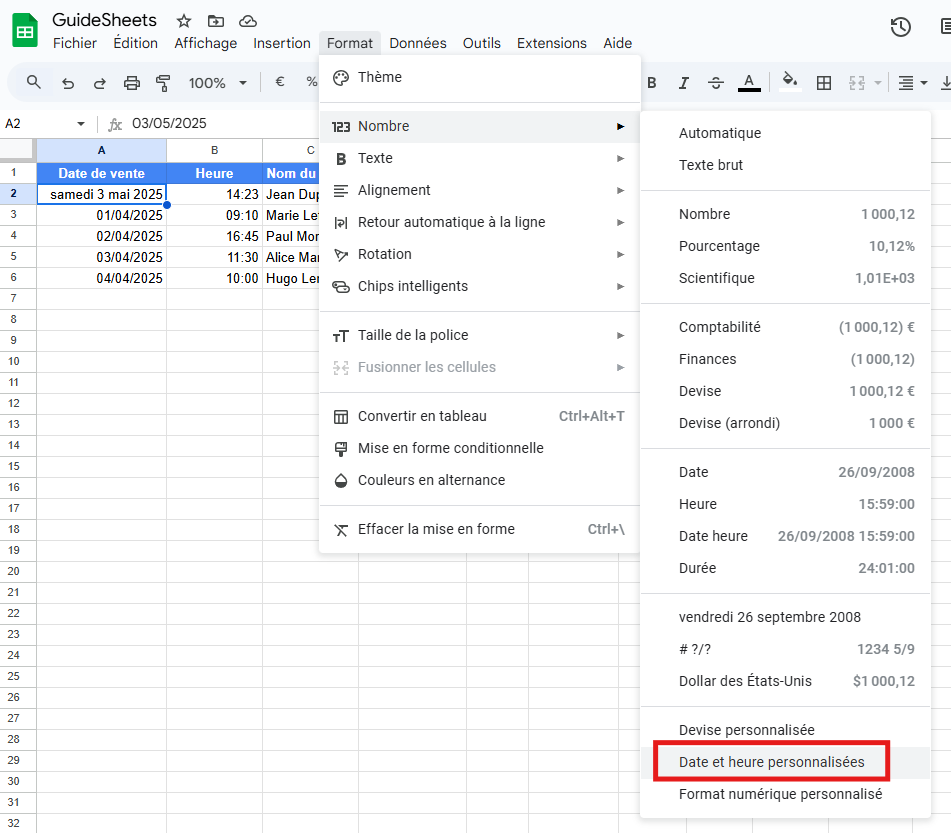Expand the Texte submenu
Screen dimensions: 951x833
tap(480, 158)
